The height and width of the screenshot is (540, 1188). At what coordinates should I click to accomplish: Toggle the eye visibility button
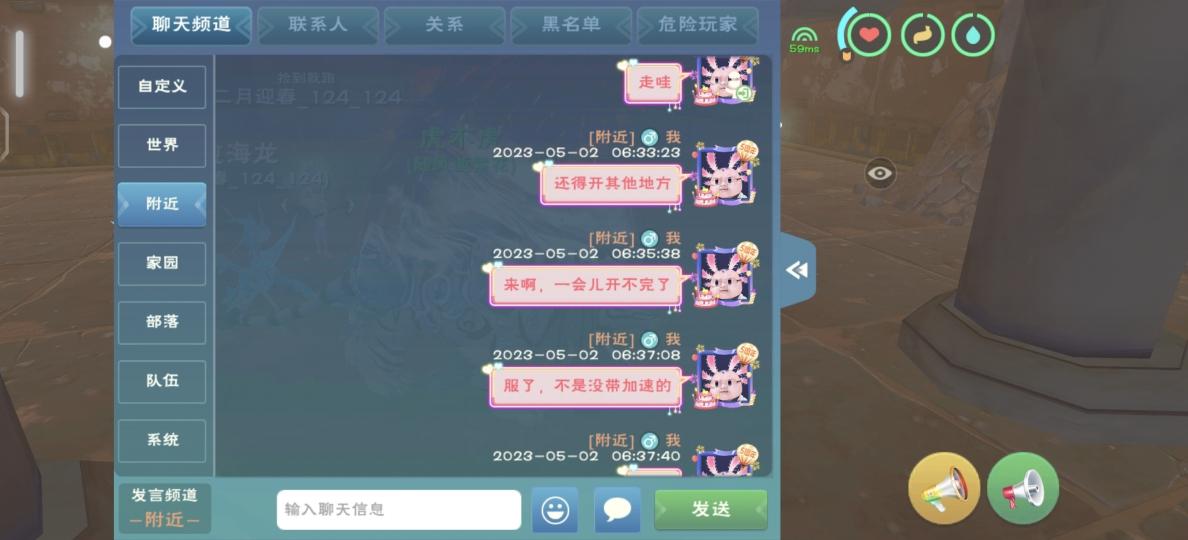pos(880,173)
